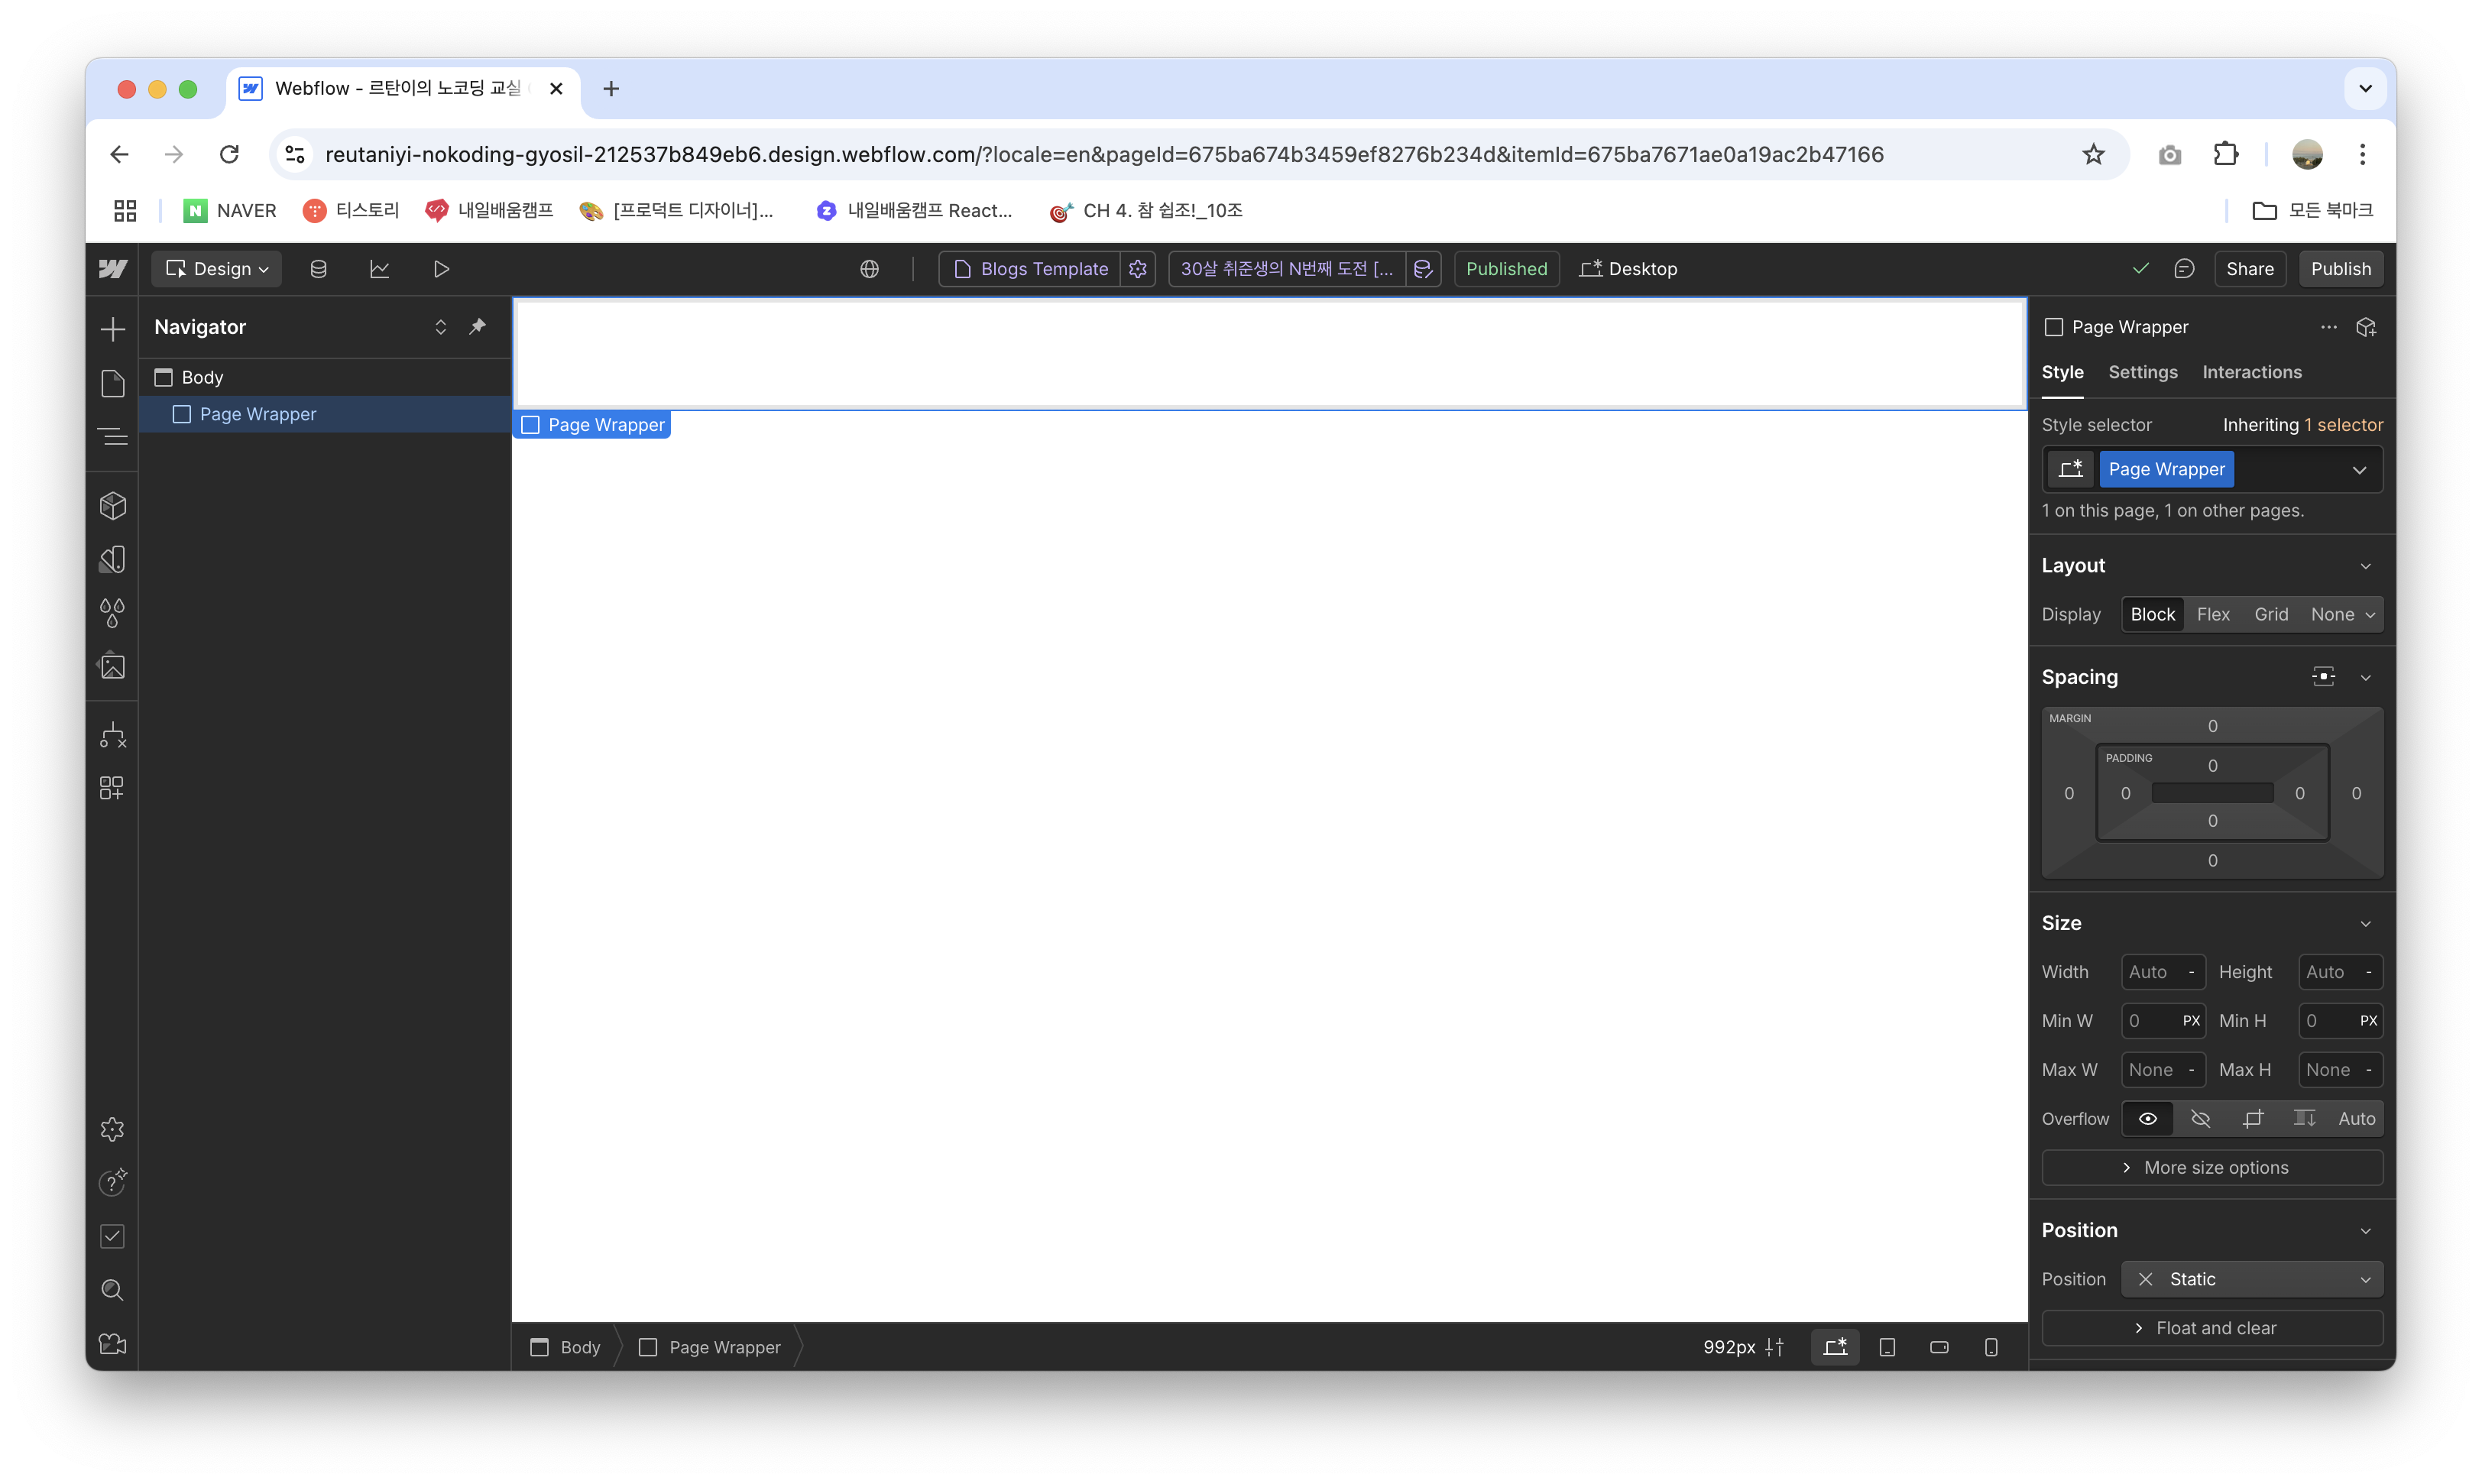Collapse the Layout section

(x=2365, y=566)
